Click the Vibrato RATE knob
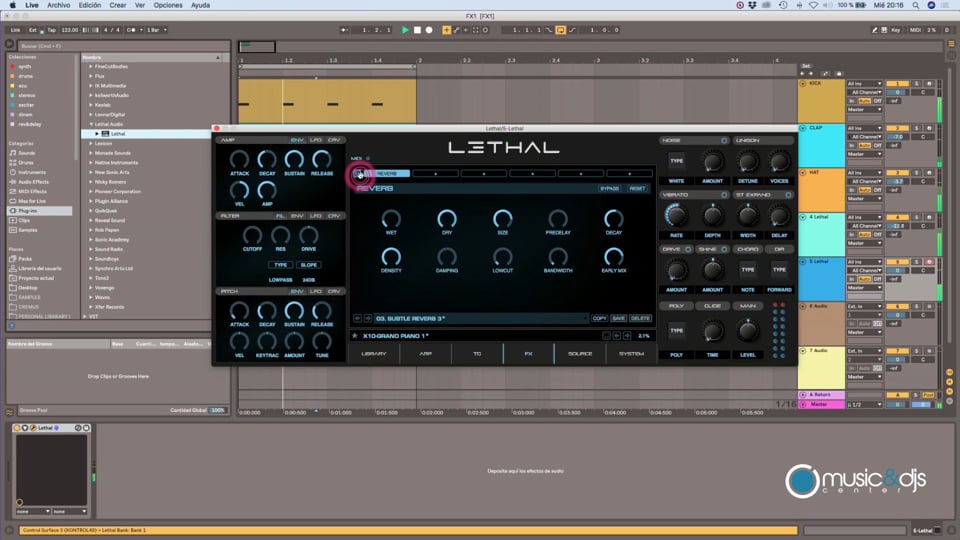The height and width of the screenshot is (540, 960). [x=676, y=216]
